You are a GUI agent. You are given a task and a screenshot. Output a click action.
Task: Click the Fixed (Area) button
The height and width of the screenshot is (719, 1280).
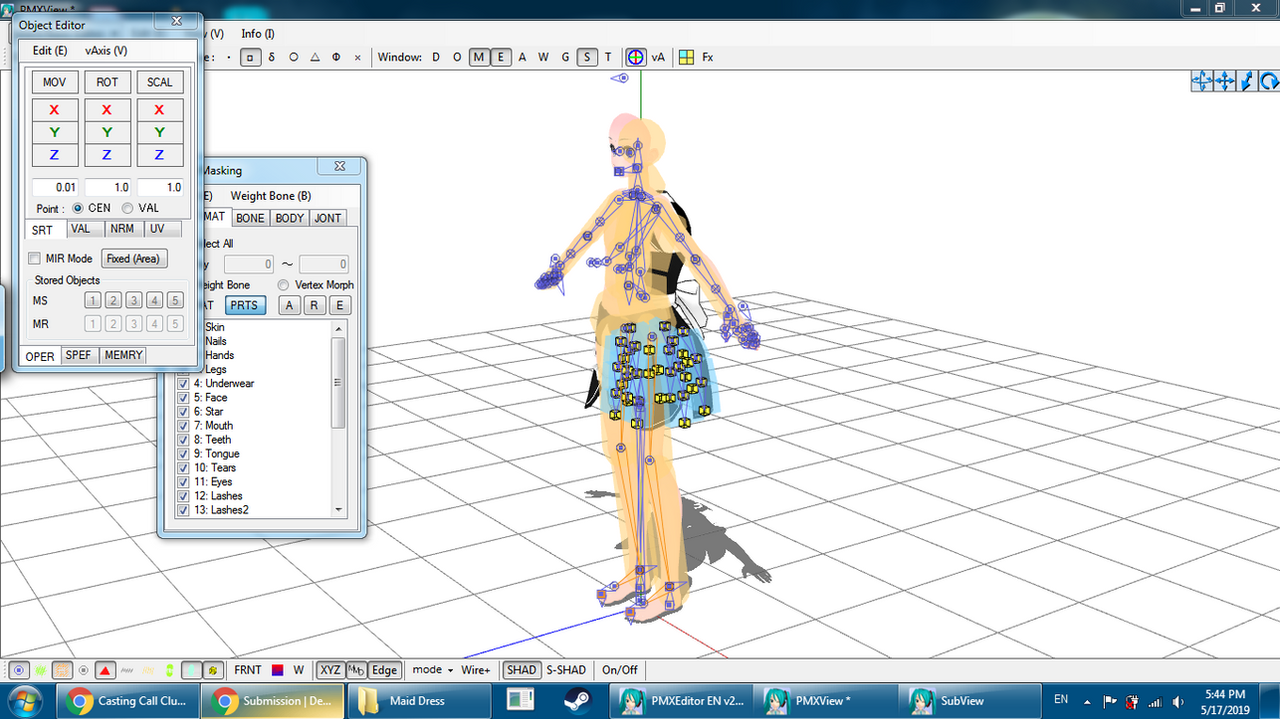click(134, 259)
